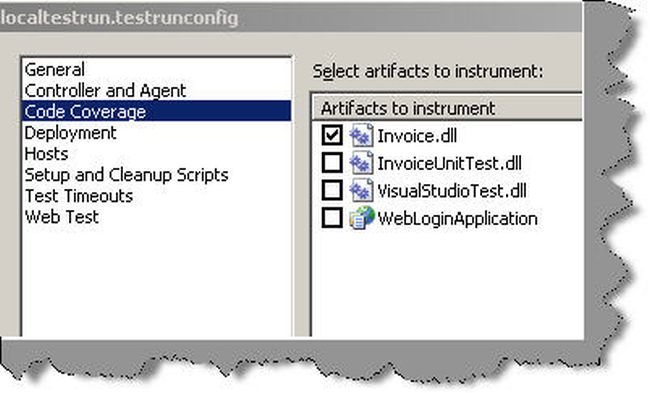Image resolution: width=650 pixels, height=393 pixels.
Task: Select the highlighted Code Coverage item
Action: 156,111
